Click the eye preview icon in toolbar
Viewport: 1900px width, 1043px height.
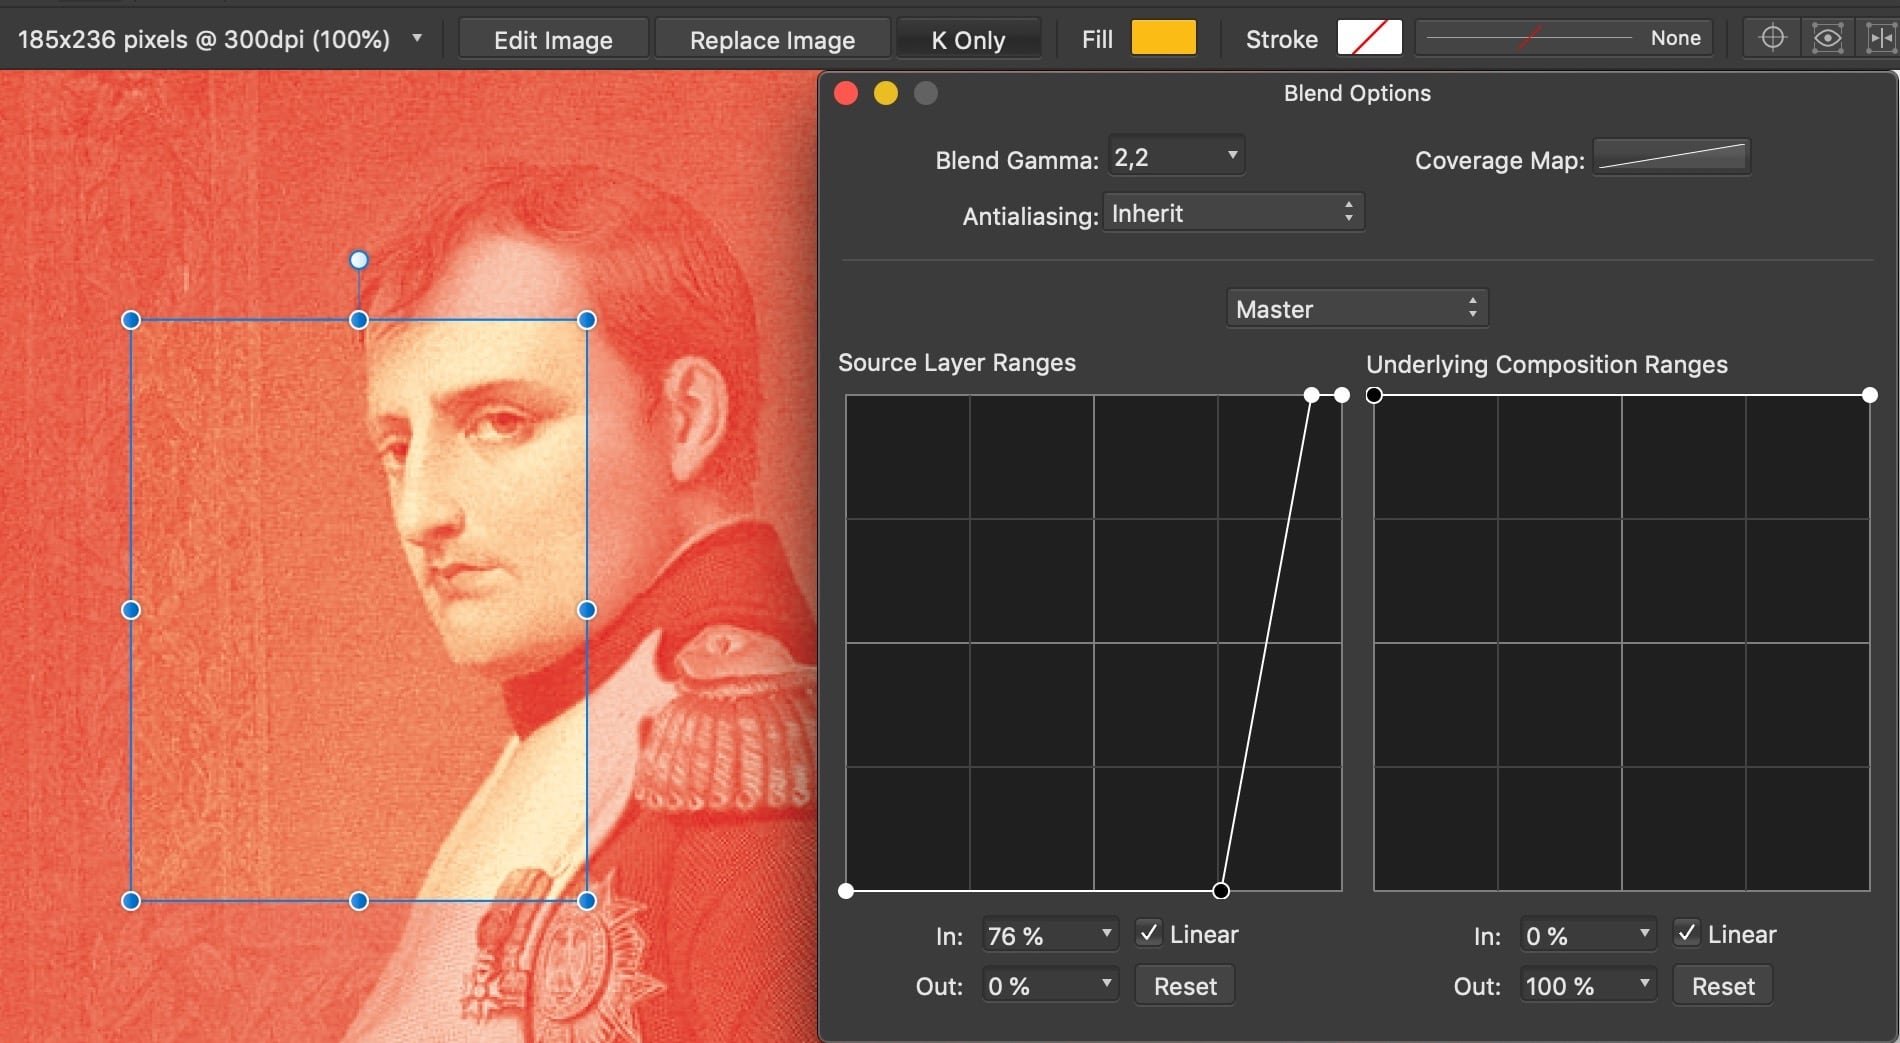pos(1827,38)
